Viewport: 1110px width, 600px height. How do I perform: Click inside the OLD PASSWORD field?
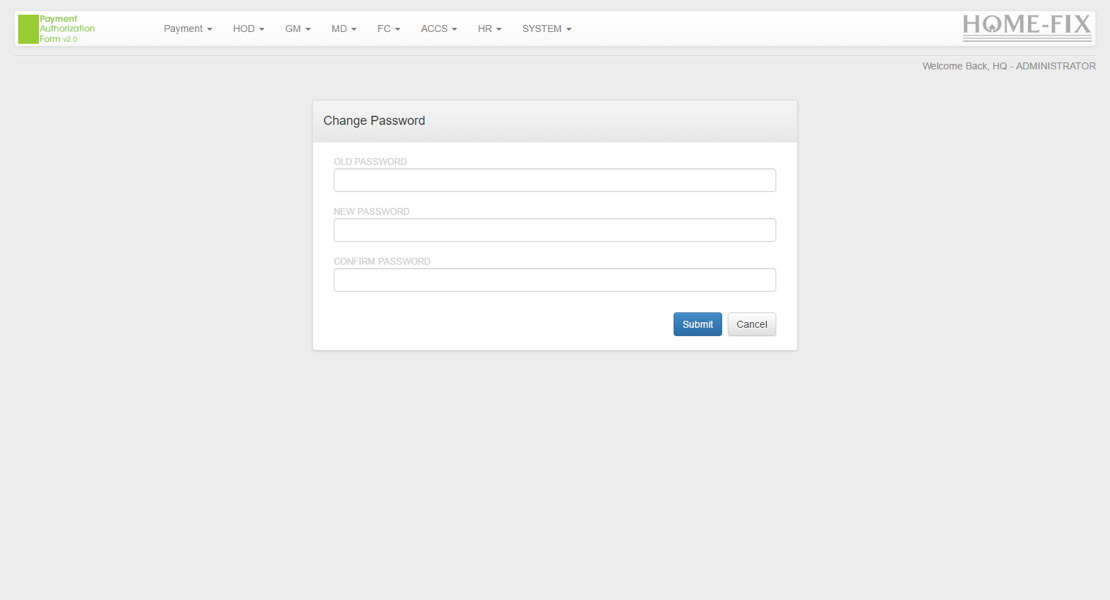pos(554,179)
